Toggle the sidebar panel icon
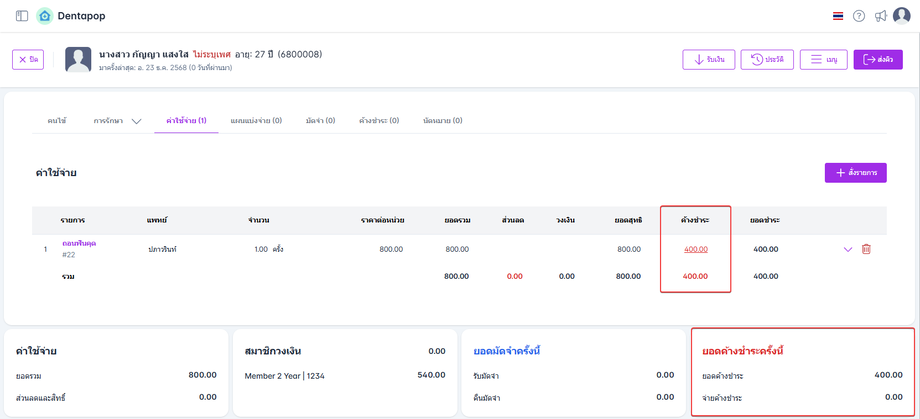Image resolution: width=920 pixels, height=419 pixels. (22, 16)
